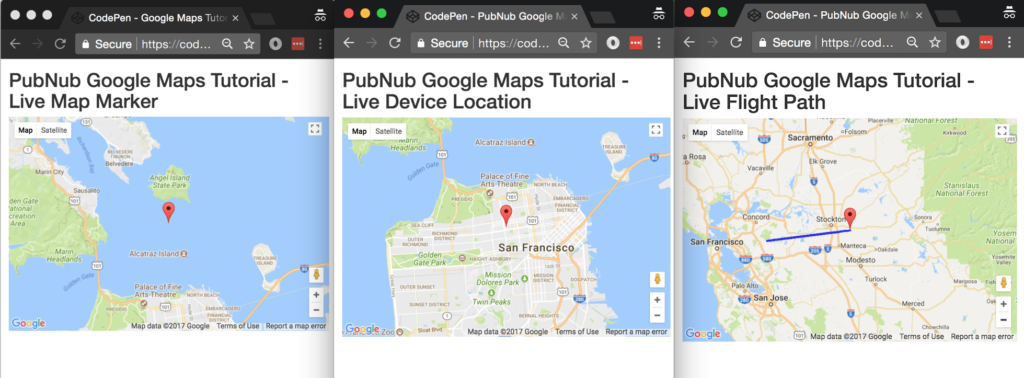Click the blue flight path line
1024x378 pixels.
pyautogui.click(x=808, y=235)
